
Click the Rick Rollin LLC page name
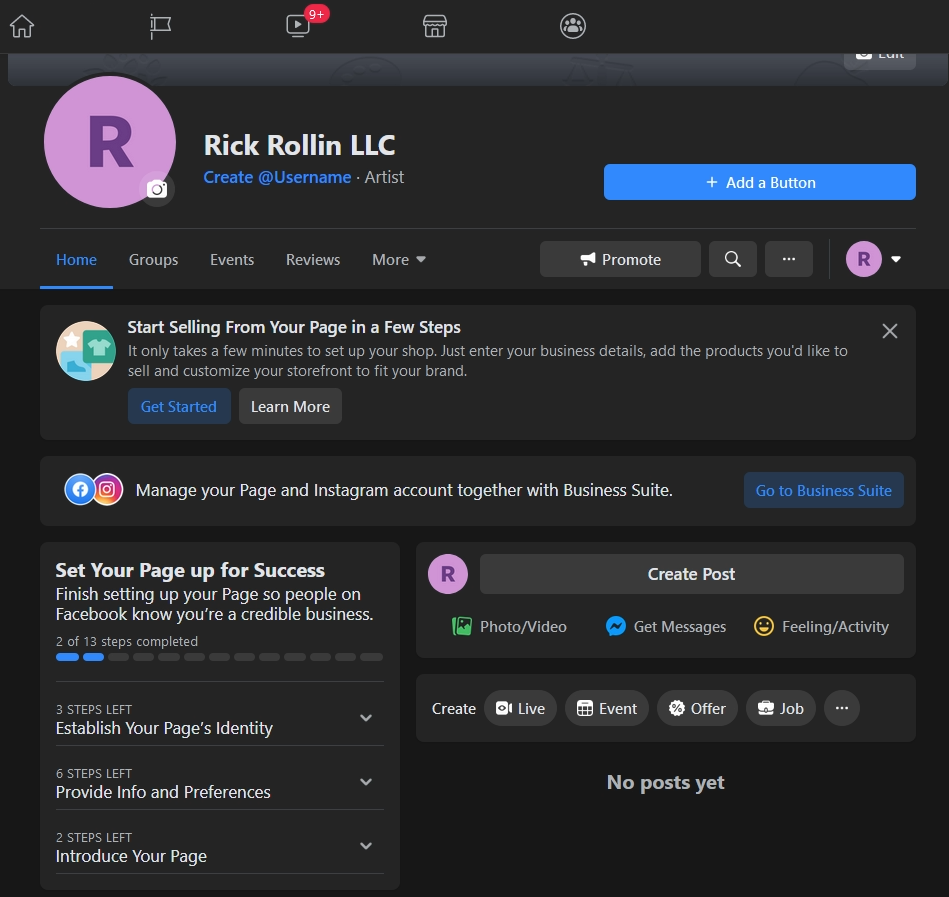tap(300, 145)
